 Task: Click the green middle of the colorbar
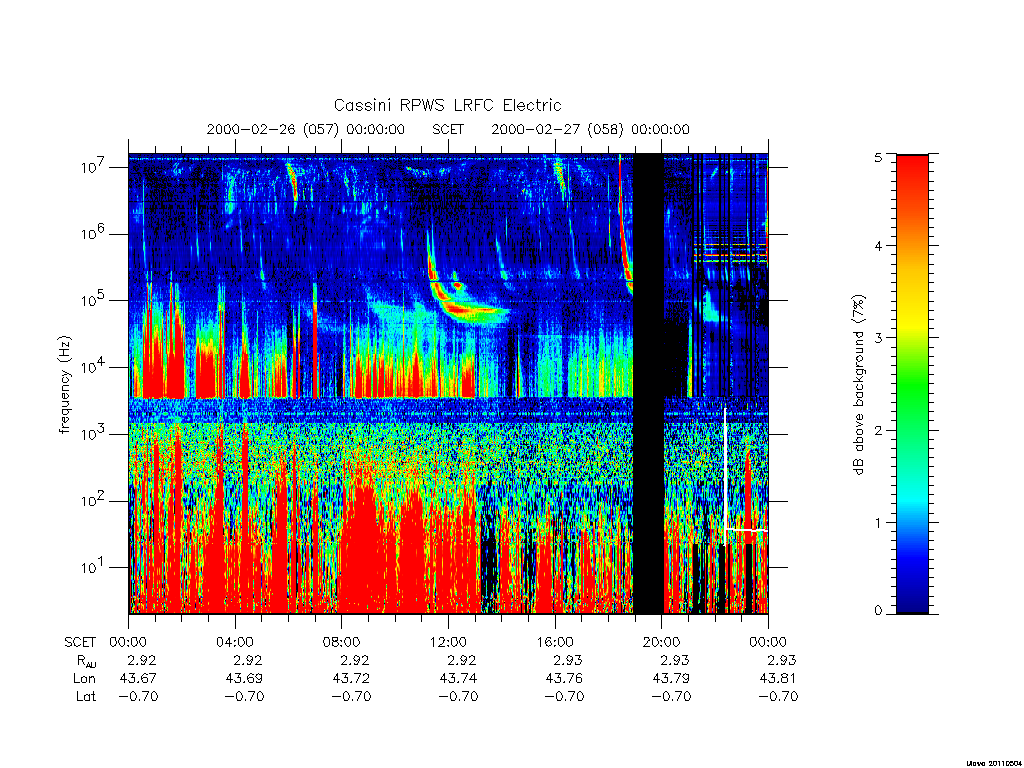tap(912, 385)
